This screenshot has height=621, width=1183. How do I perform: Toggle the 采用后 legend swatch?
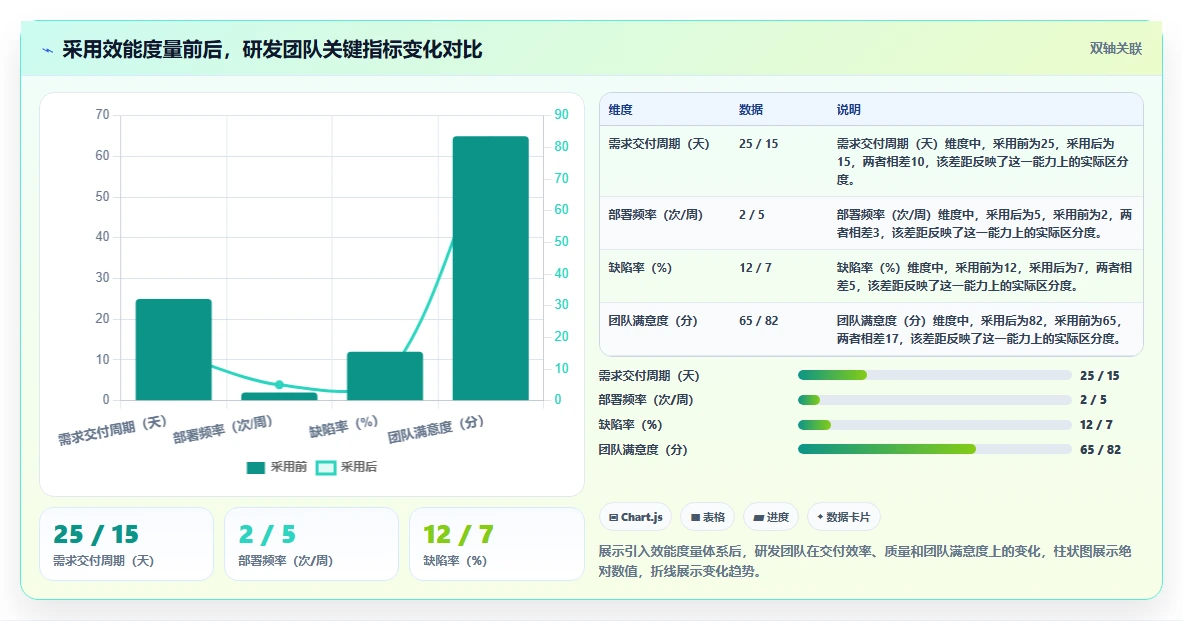[x=325, y=468]
